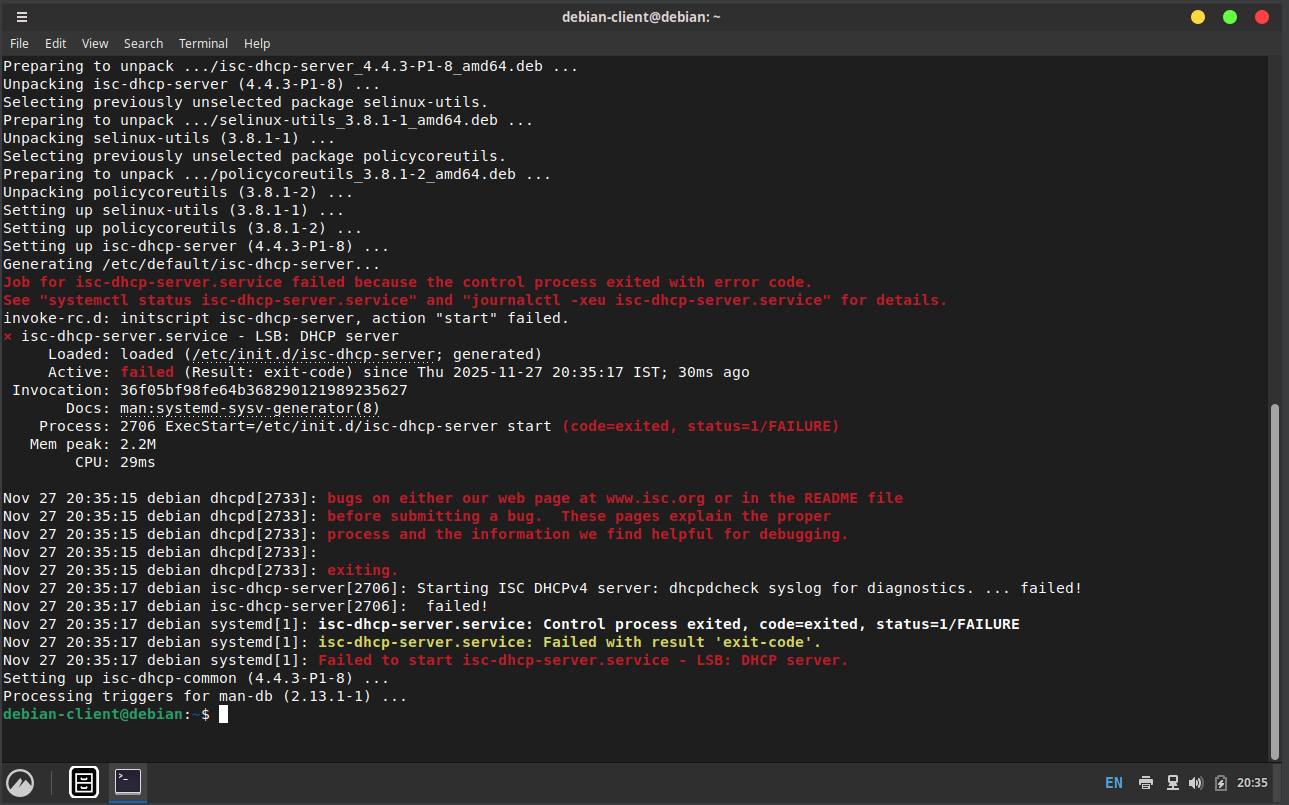This screenshot has height=805, width=1289.
Task: Open the printer tray icon
Action: tap(1146, 783)
